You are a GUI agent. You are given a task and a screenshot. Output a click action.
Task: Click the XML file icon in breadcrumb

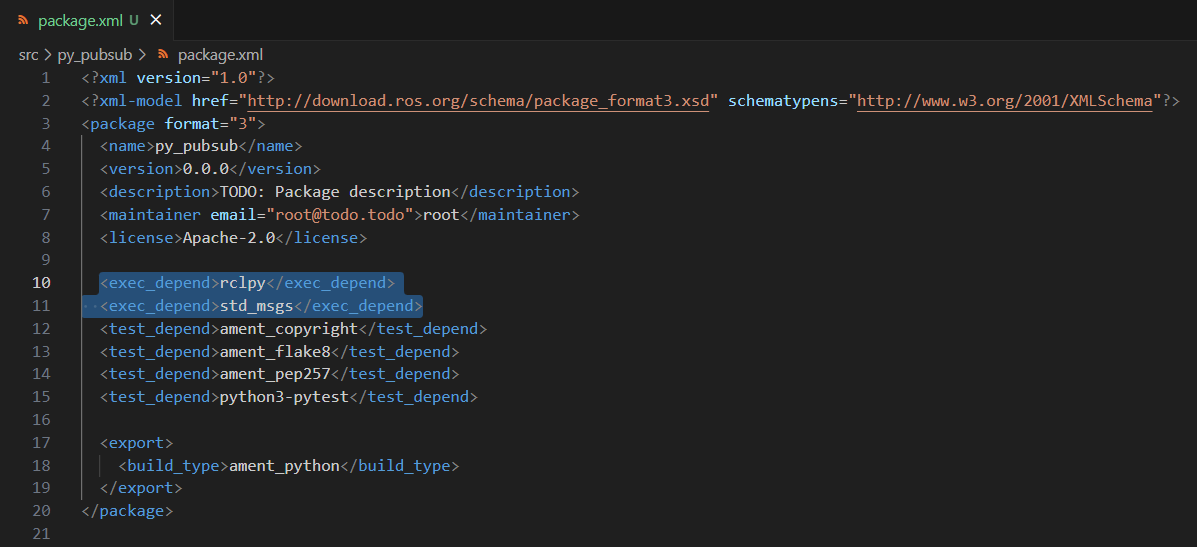point(162,55)
